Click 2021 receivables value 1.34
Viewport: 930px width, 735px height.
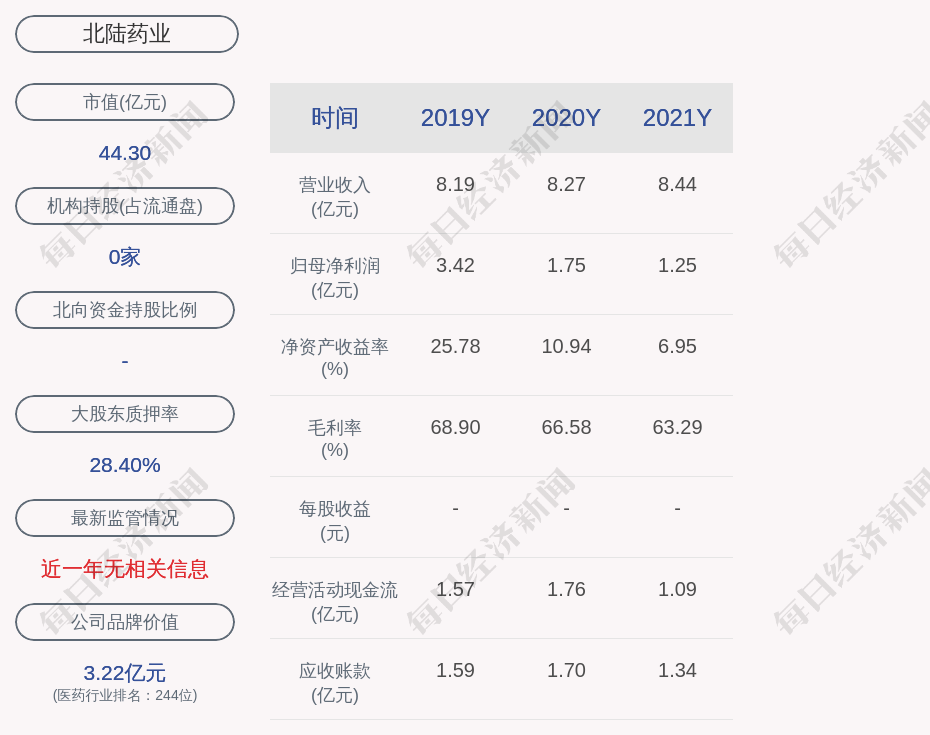[677, 670]
